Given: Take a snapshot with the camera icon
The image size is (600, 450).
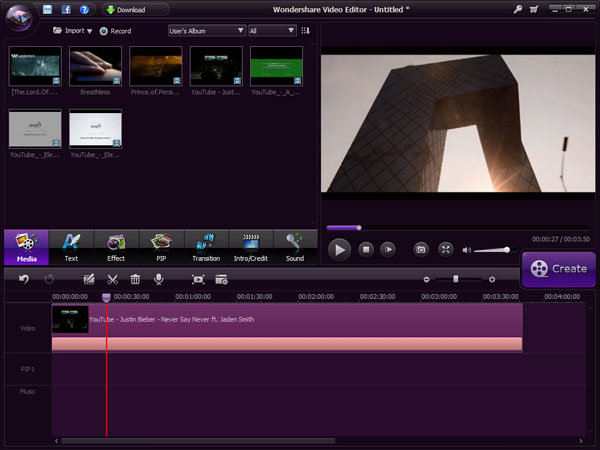Looking at the screenshot, I should [x=421, y=249].
